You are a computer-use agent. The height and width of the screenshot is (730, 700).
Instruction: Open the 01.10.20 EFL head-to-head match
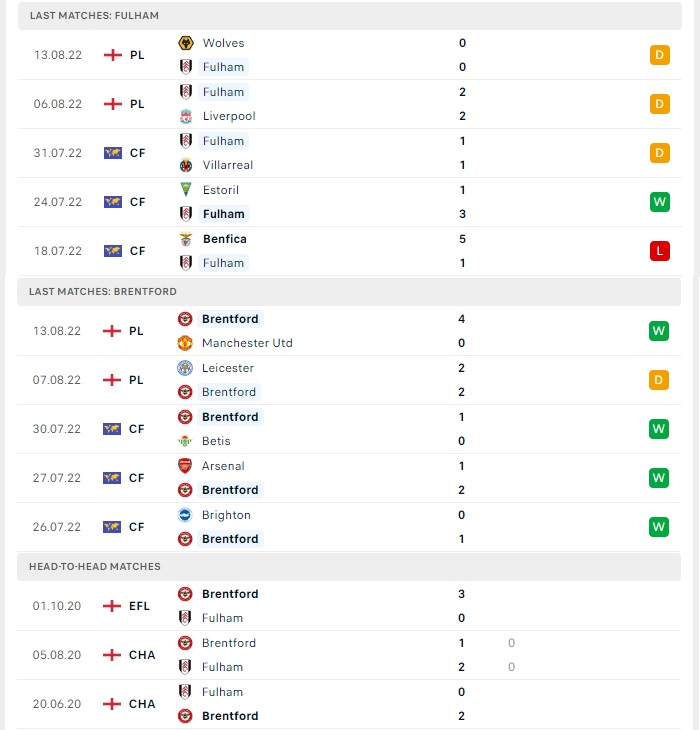[349, 606]
